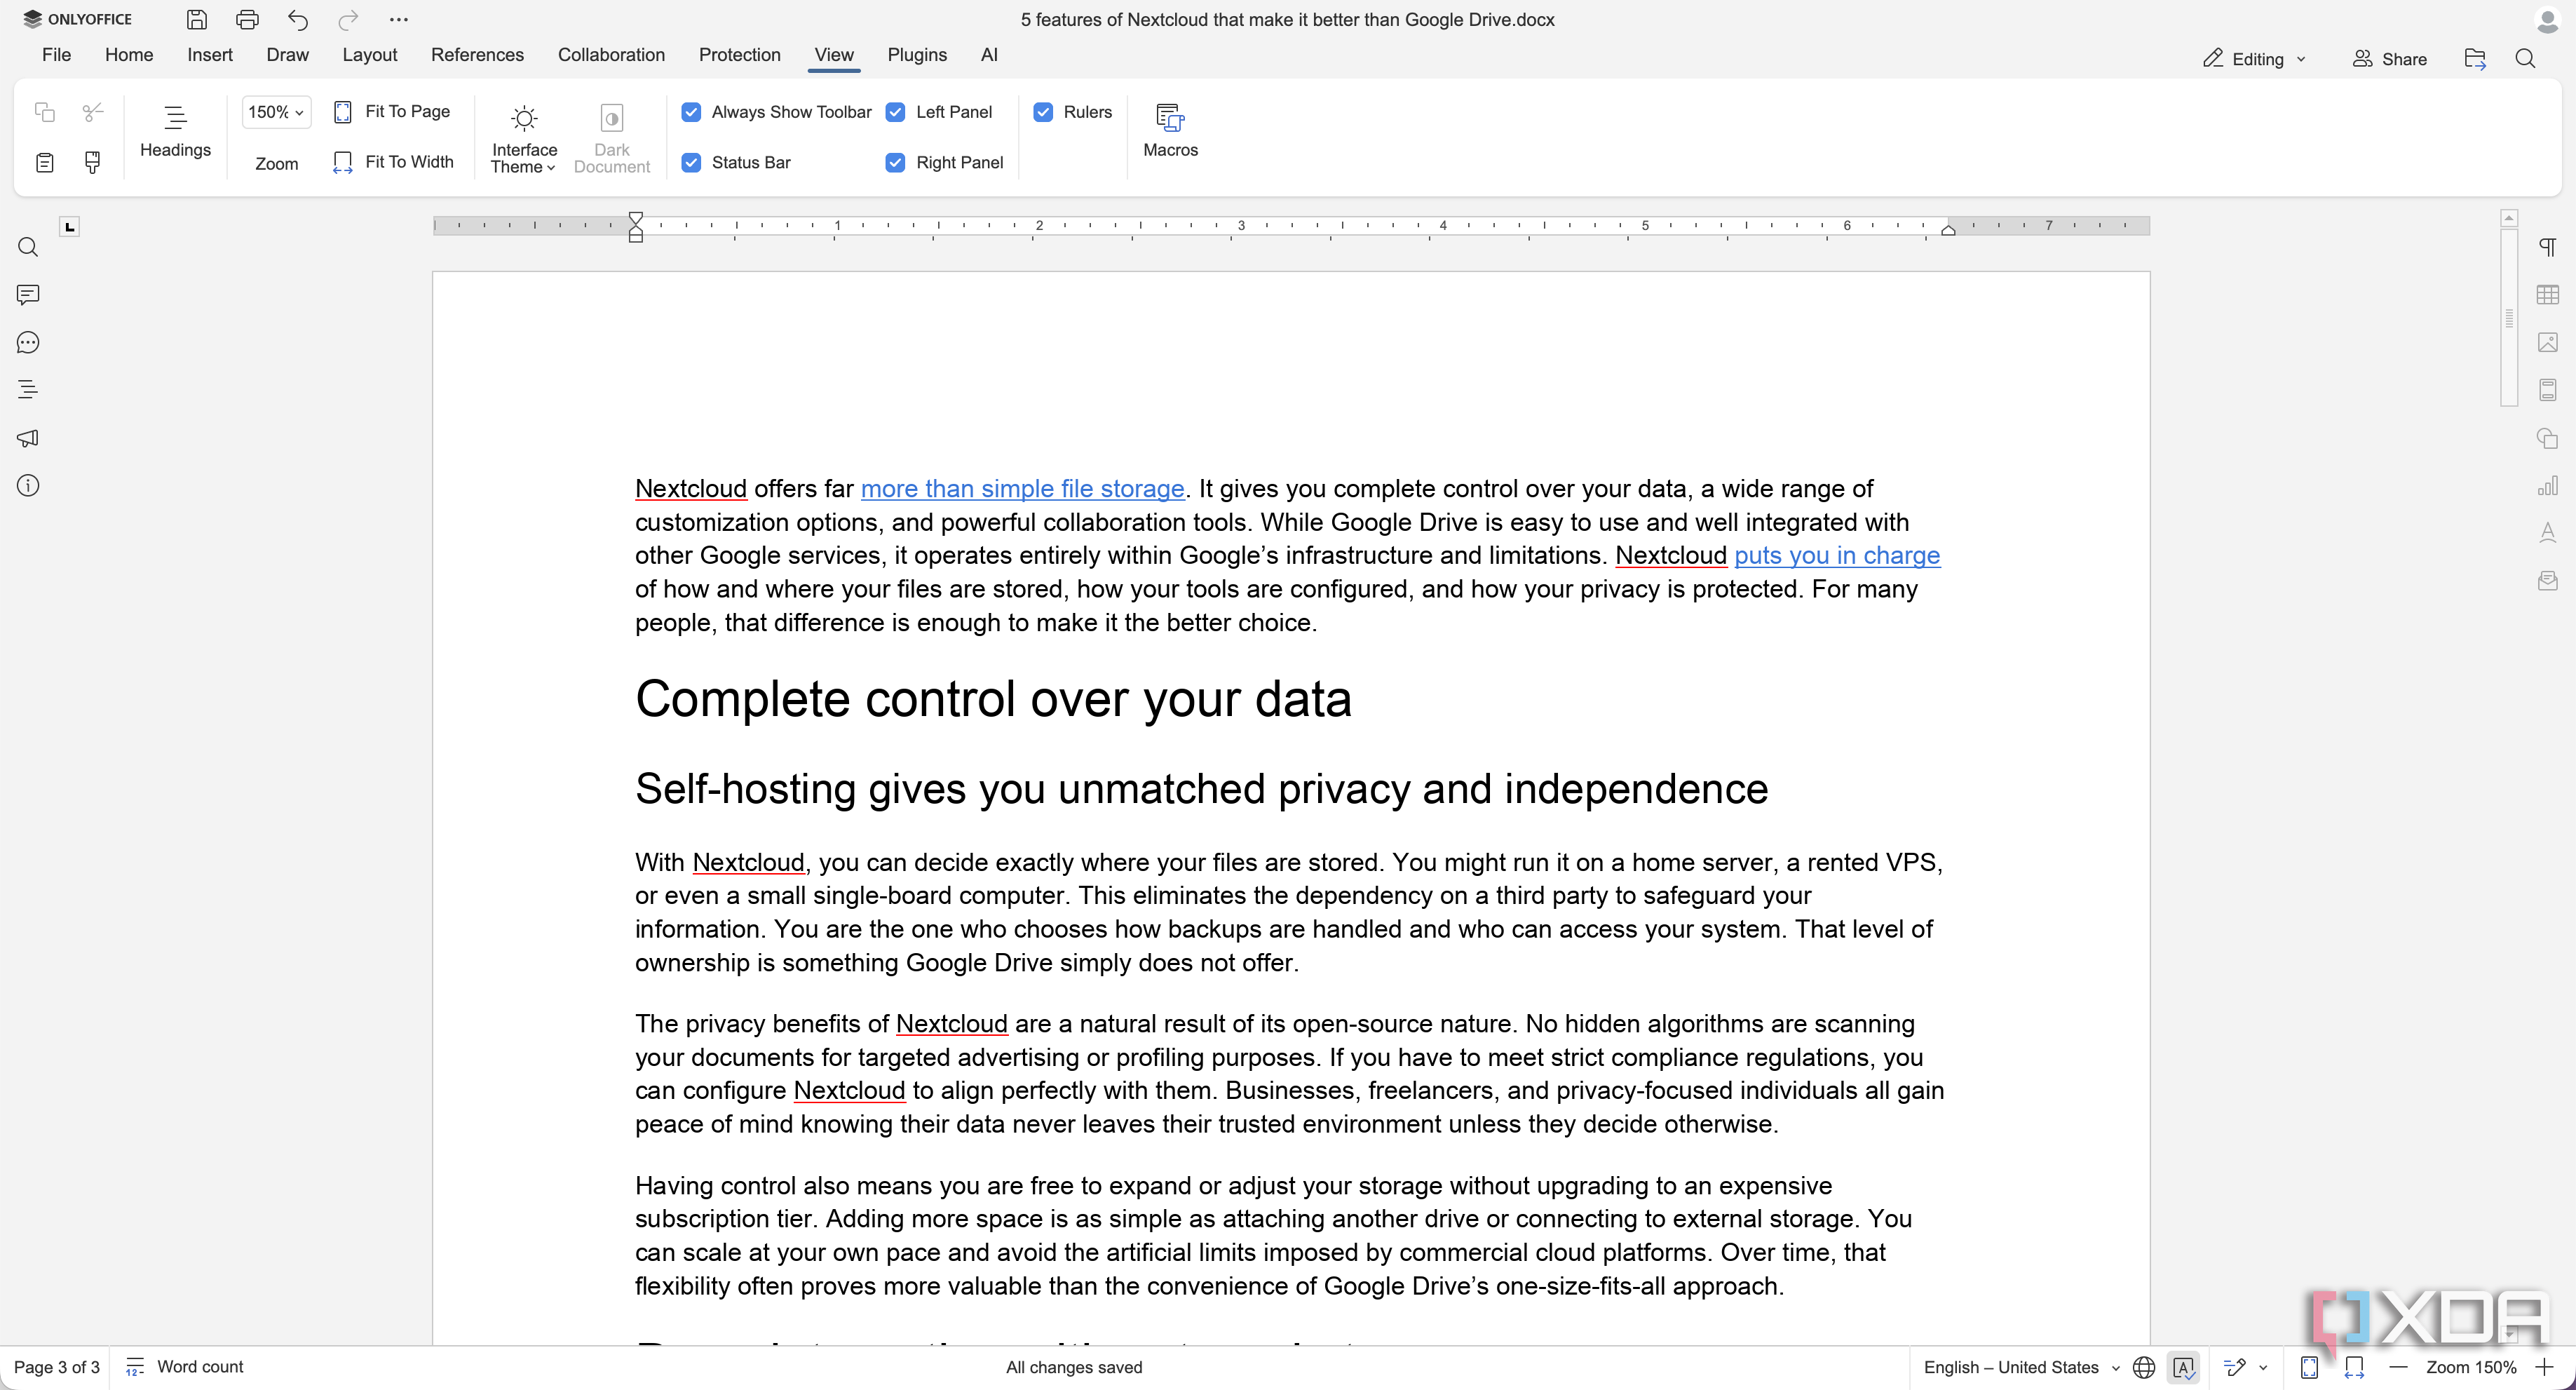Click the Print icon
The width and height of the screenshot is (2576, 1390).
(x=247, y=19)
